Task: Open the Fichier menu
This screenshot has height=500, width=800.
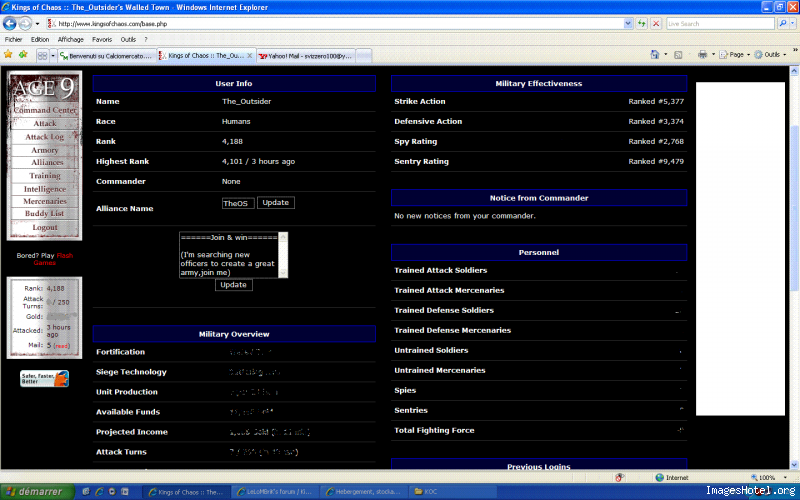Action: point(13,39)
